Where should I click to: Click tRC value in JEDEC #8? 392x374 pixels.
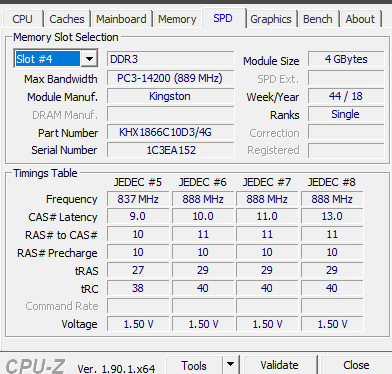[332, 288]
